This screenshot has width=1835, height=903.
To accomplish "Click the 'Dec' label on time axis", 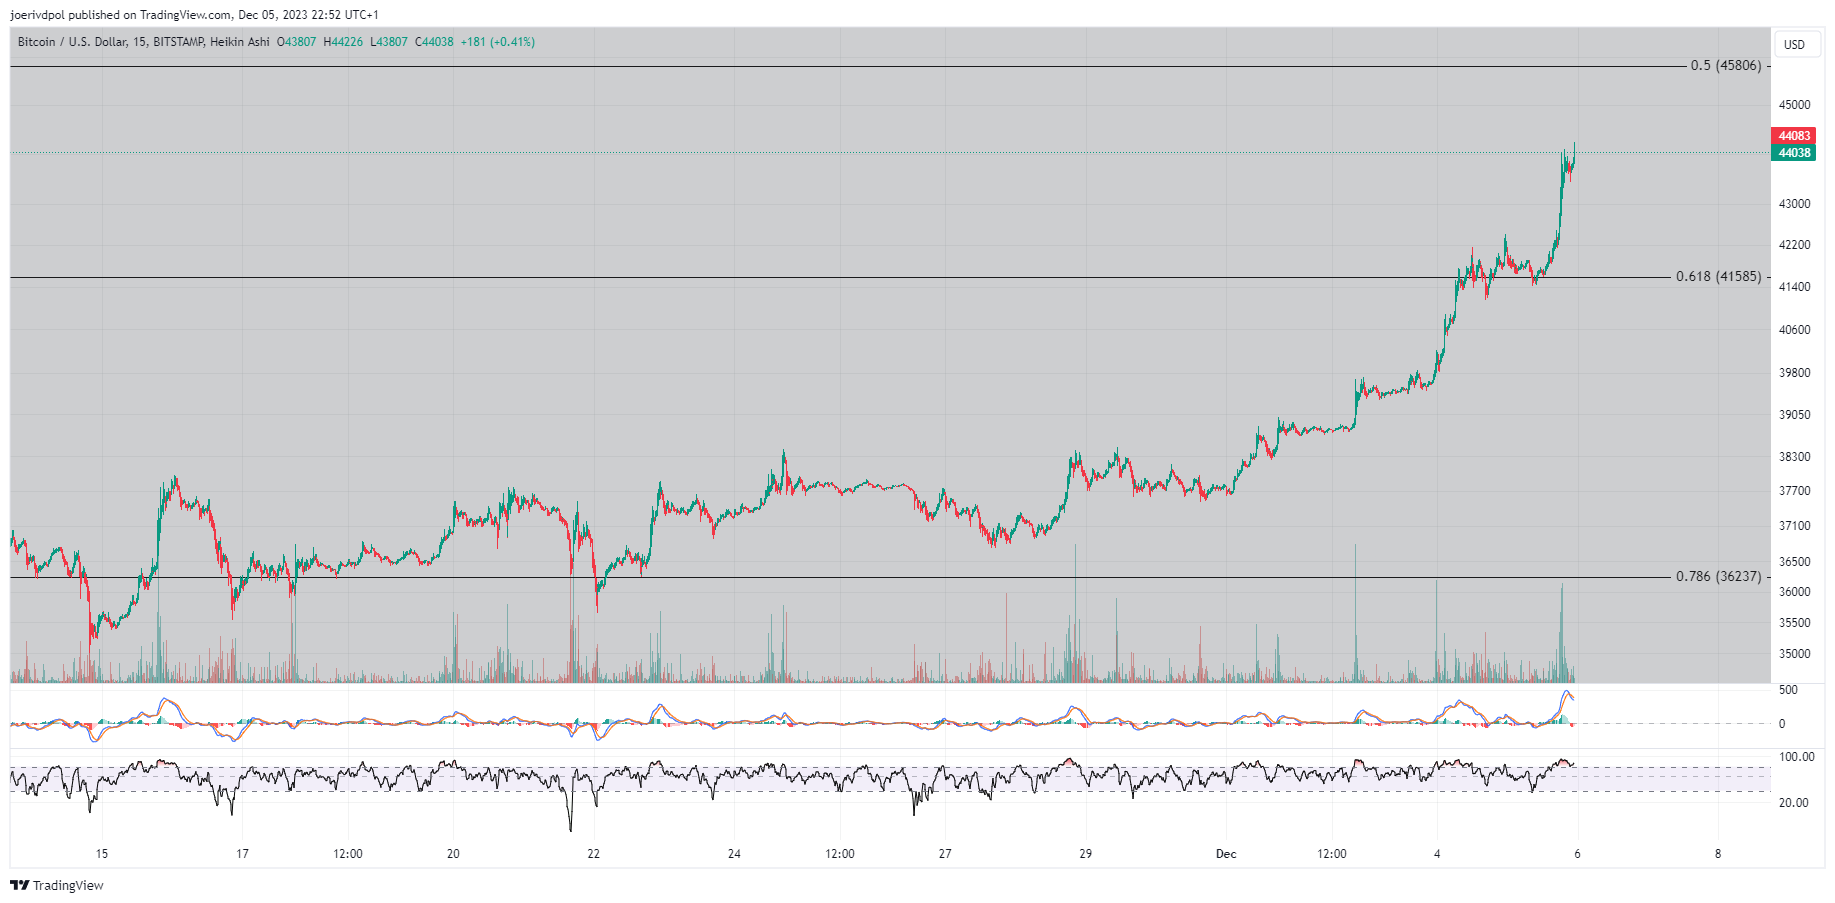I will tap(1226, 854).
